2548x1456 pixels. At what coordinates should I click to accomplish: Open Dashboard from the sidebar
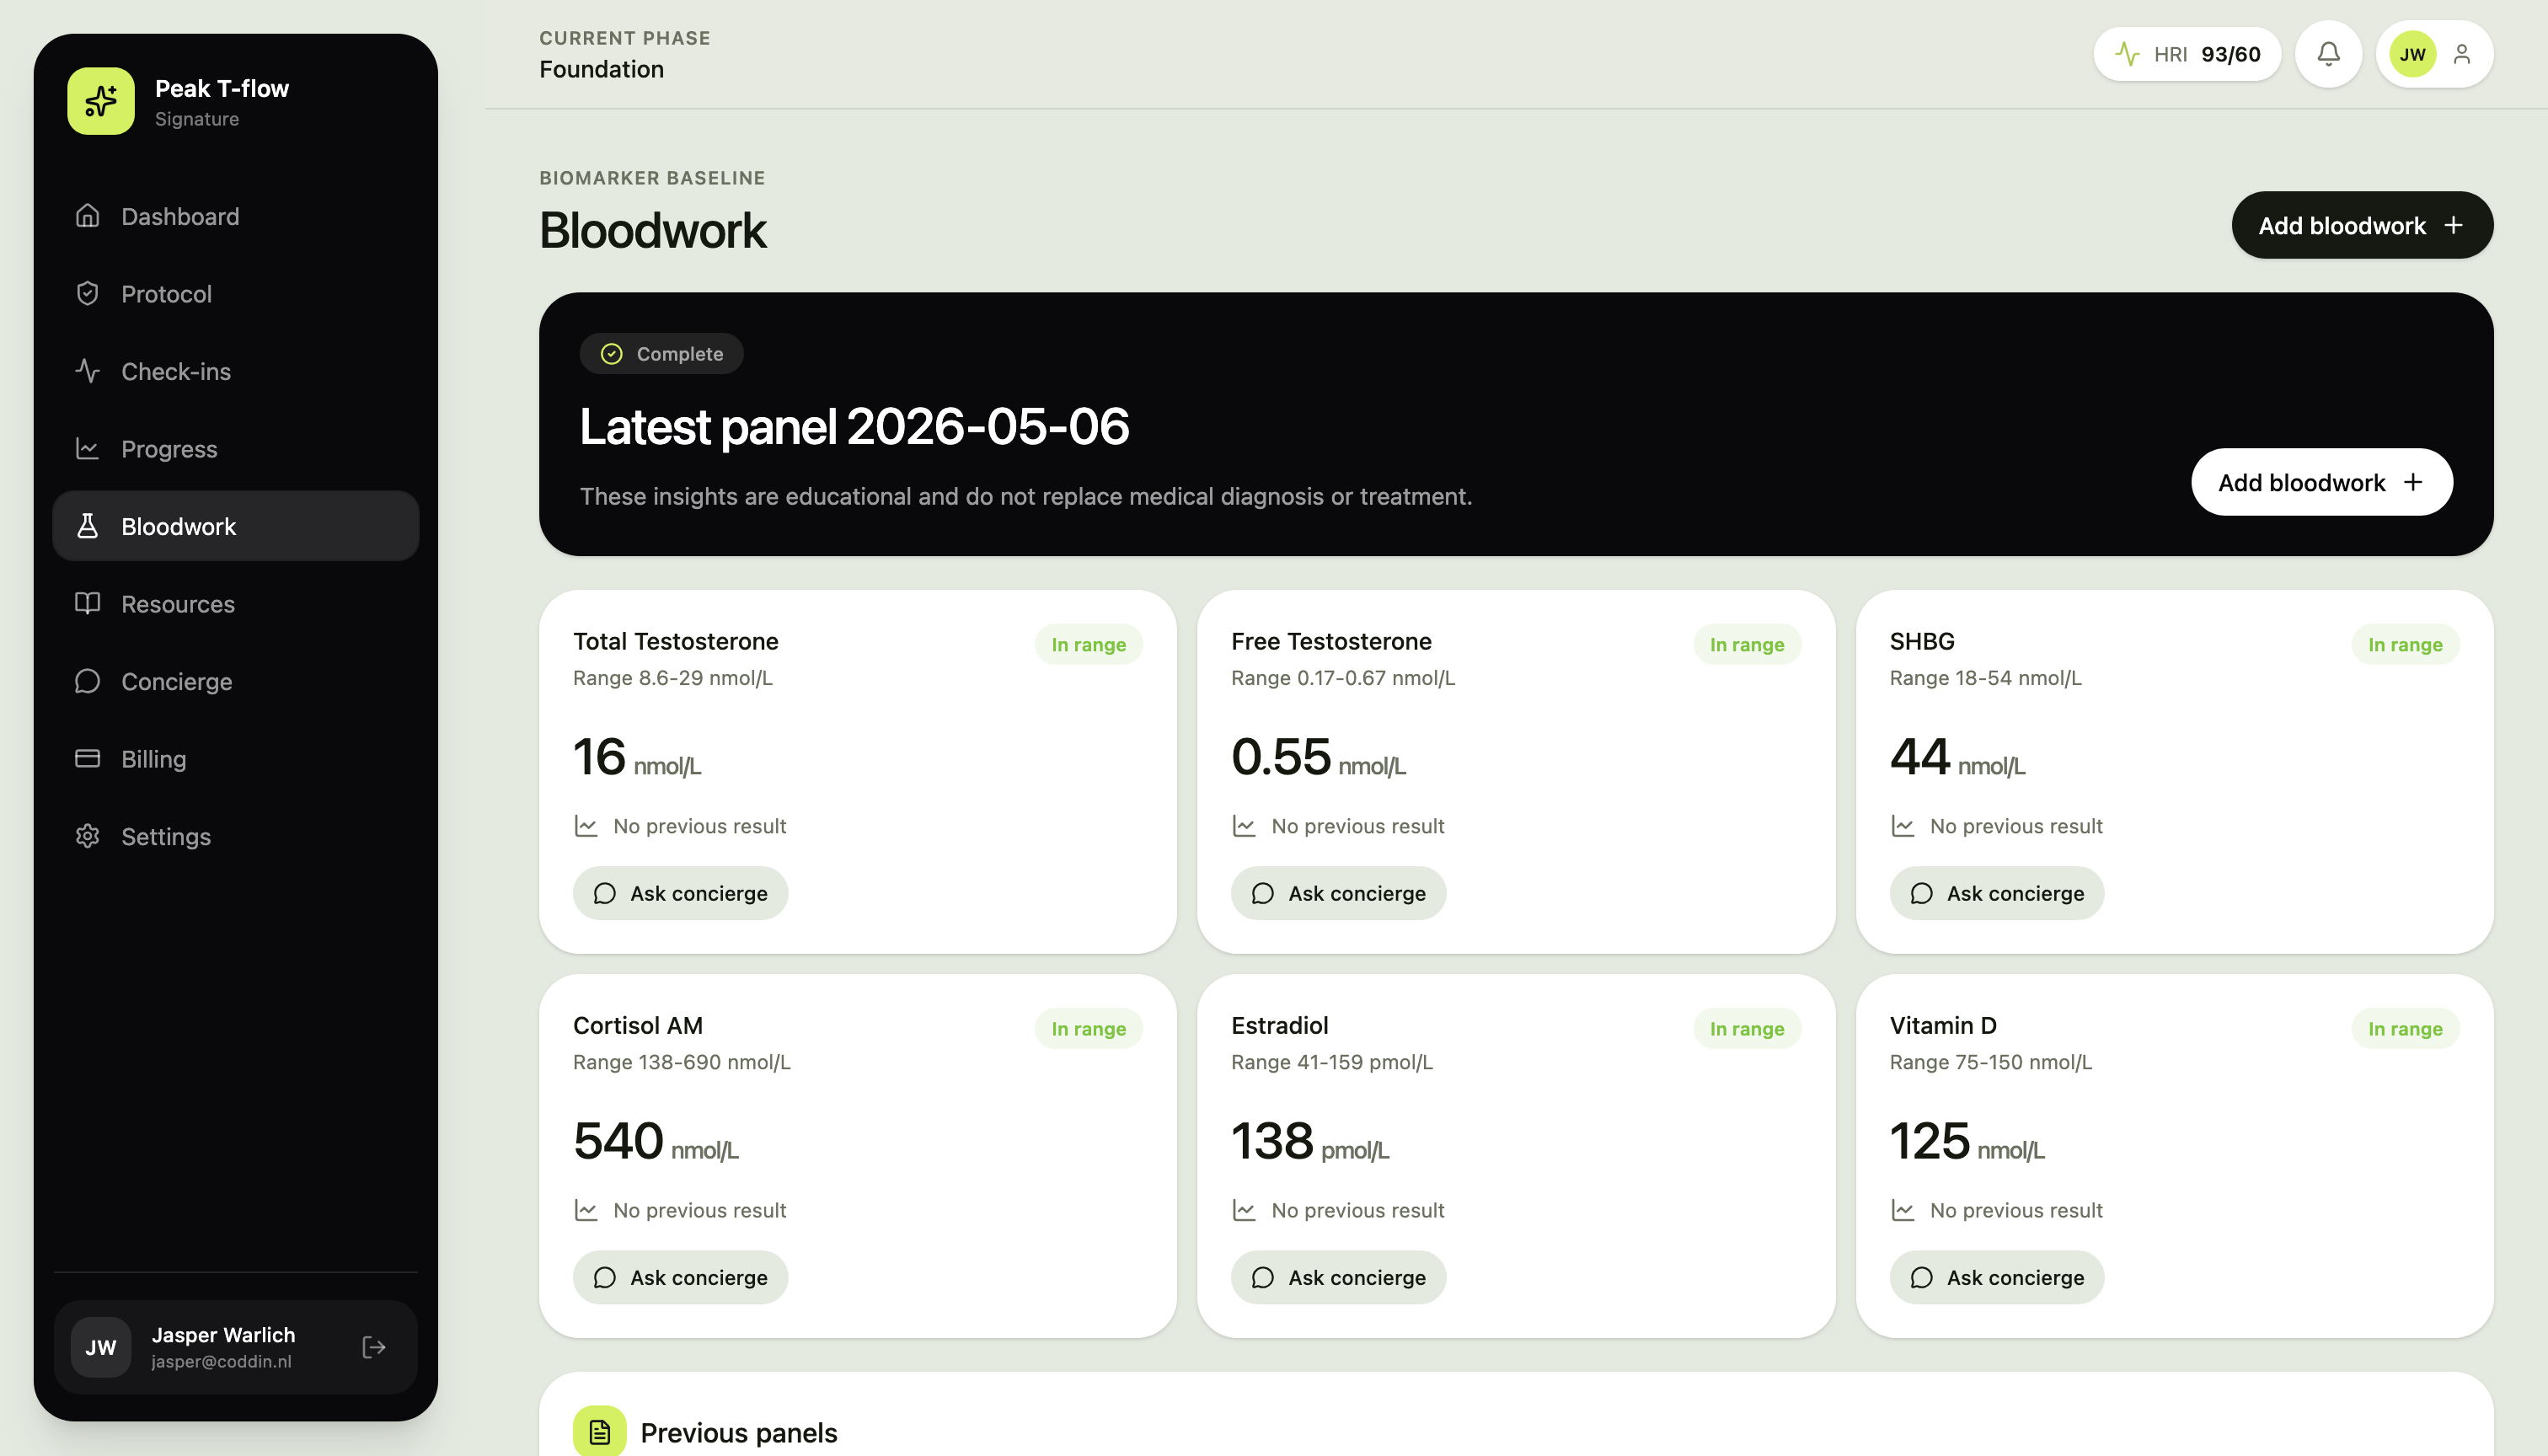tap(236, 216)
